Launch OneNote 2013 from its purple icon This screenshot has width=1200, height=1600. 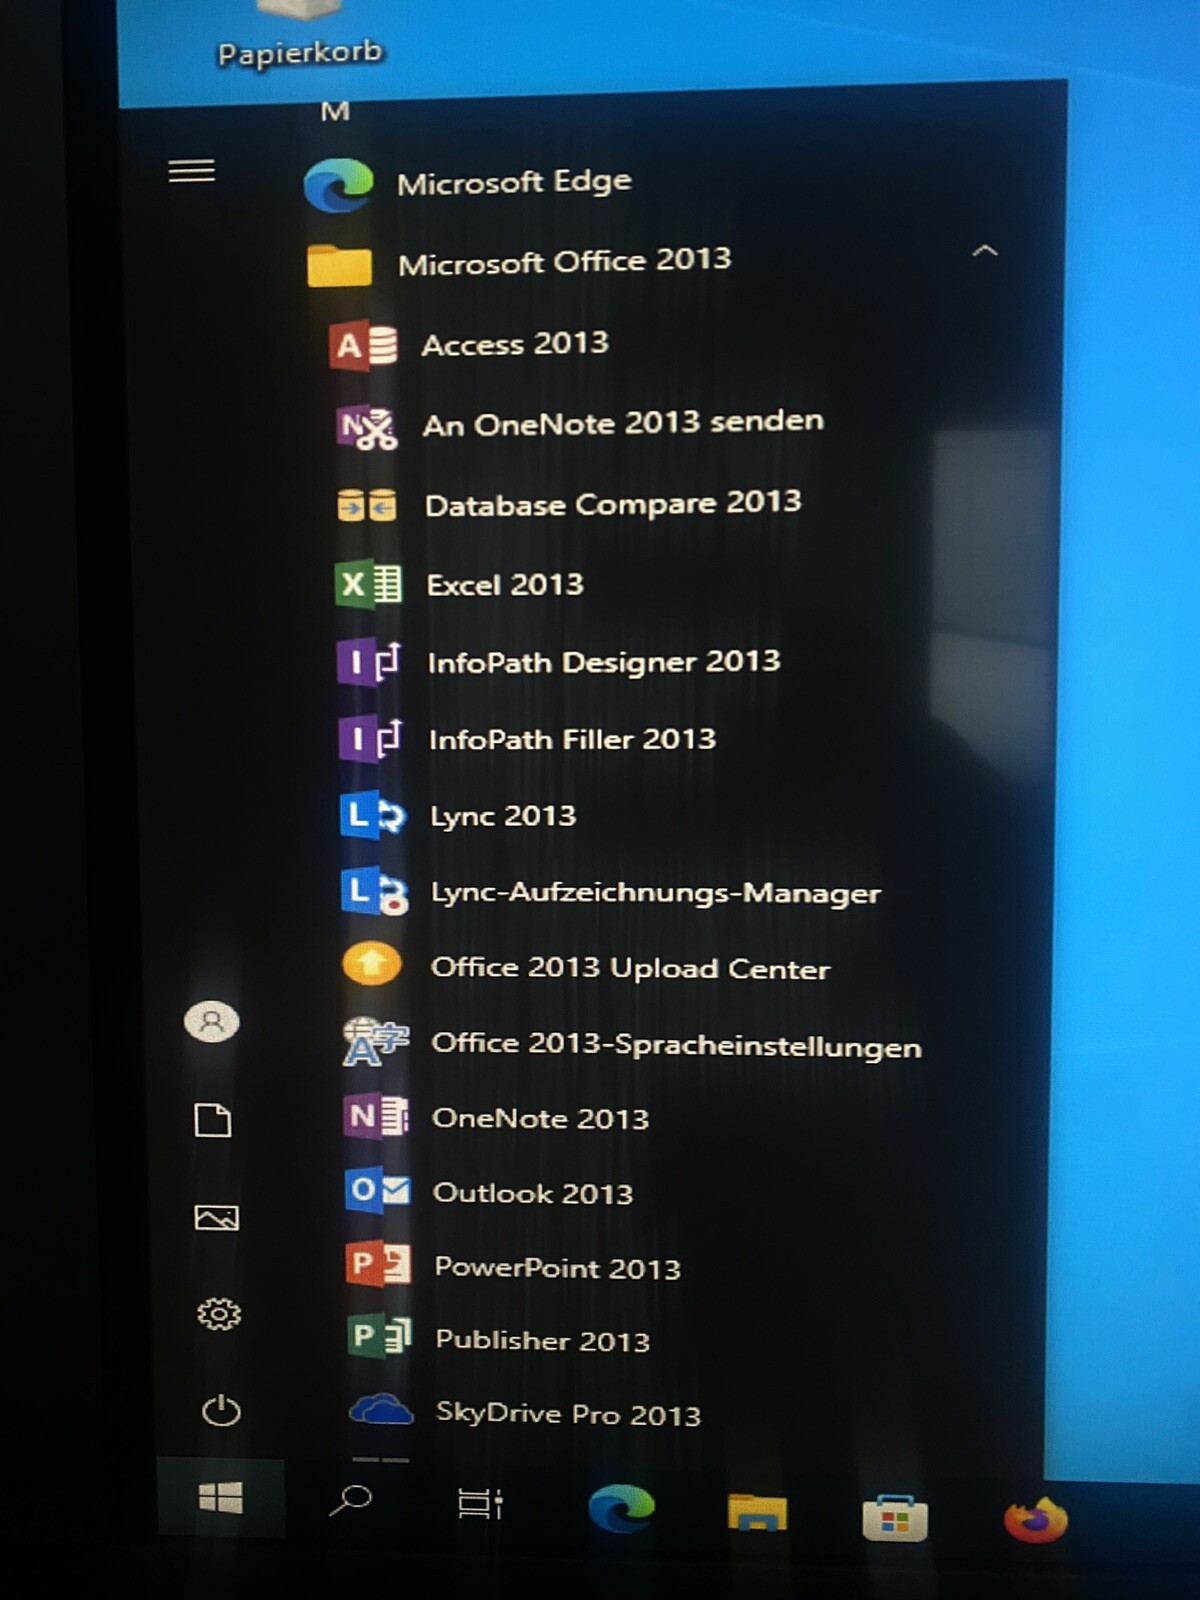click(x=376, y=1117)
